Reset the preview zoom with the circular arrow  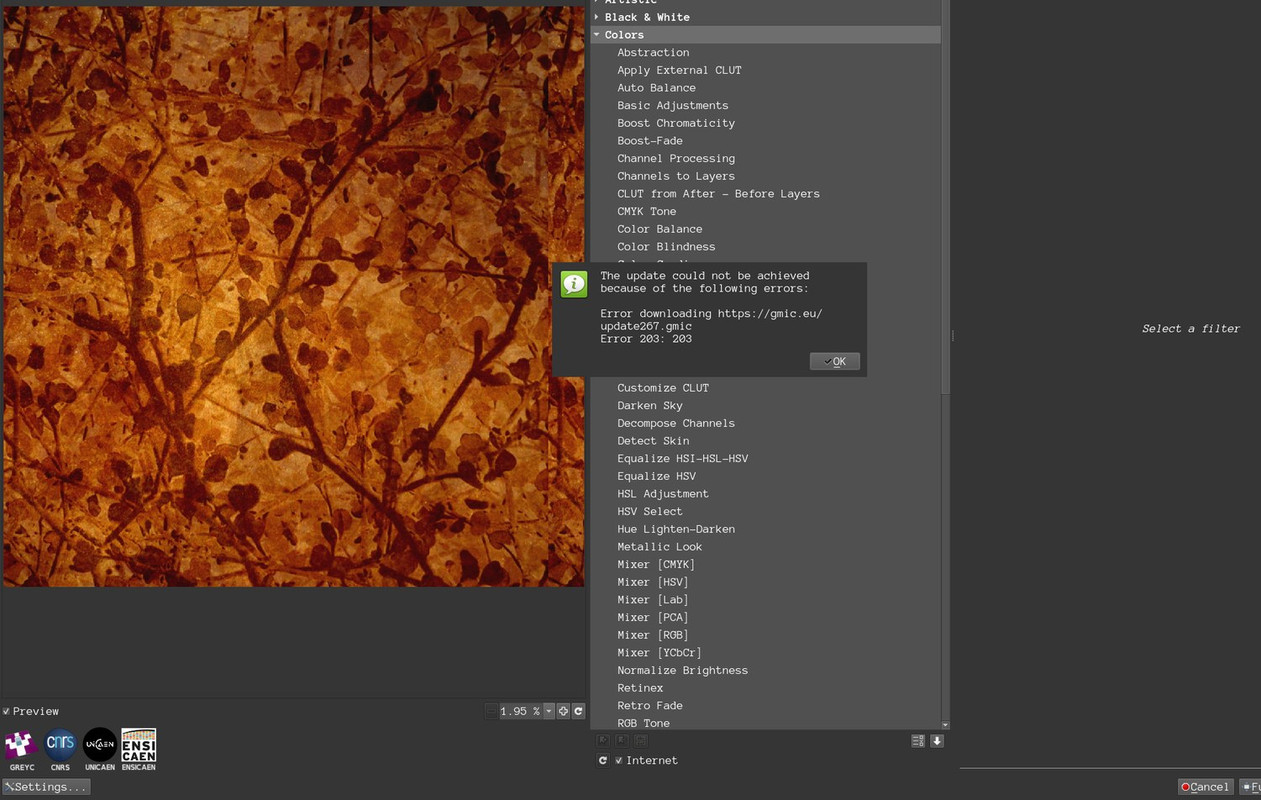pyautogui.click(x=578, y=711)
